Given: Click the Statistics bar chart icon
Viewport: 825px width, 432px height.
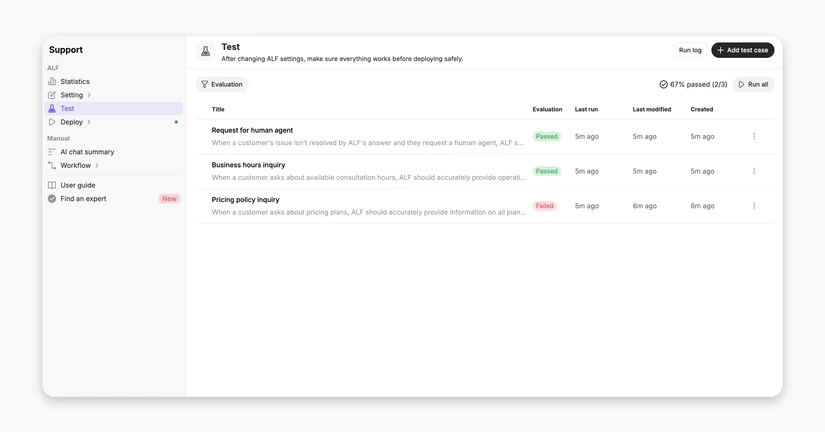Looking at the screenshot, I should 52,81.
